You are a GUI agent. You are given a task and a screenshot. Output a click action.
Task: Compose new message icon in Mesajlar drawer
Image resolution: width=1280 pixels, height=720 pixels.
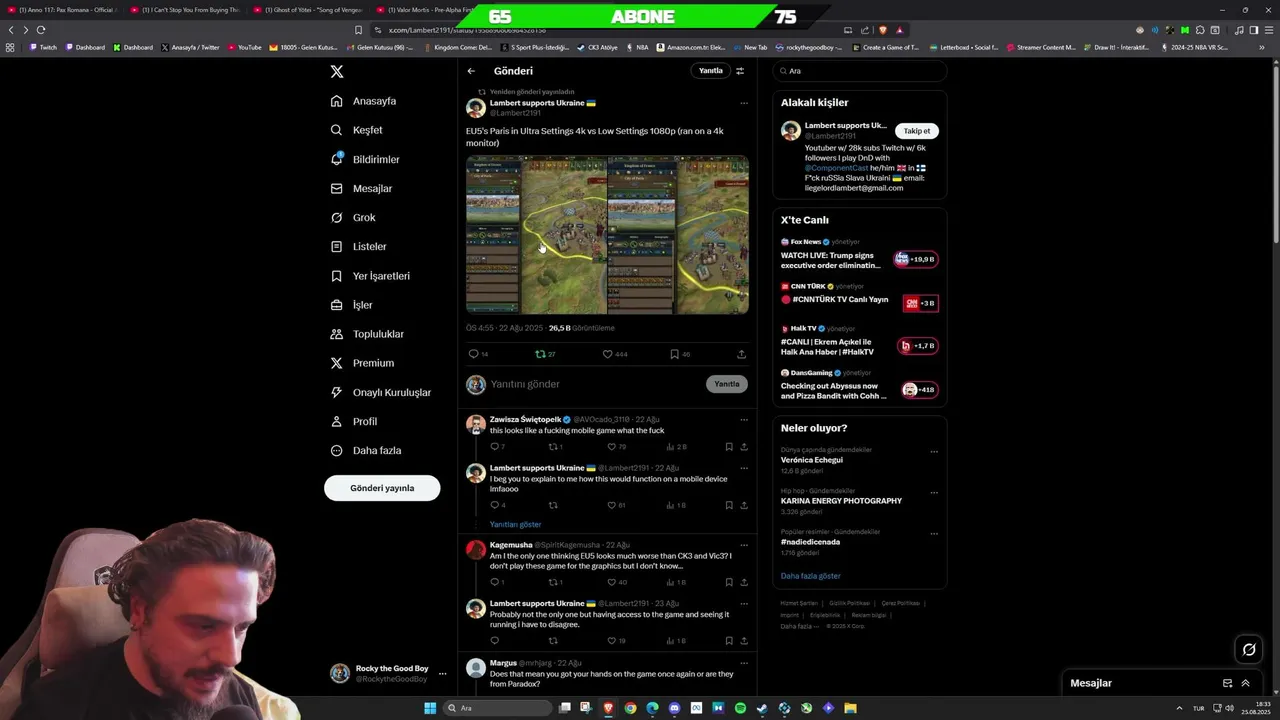(1227, 683)
